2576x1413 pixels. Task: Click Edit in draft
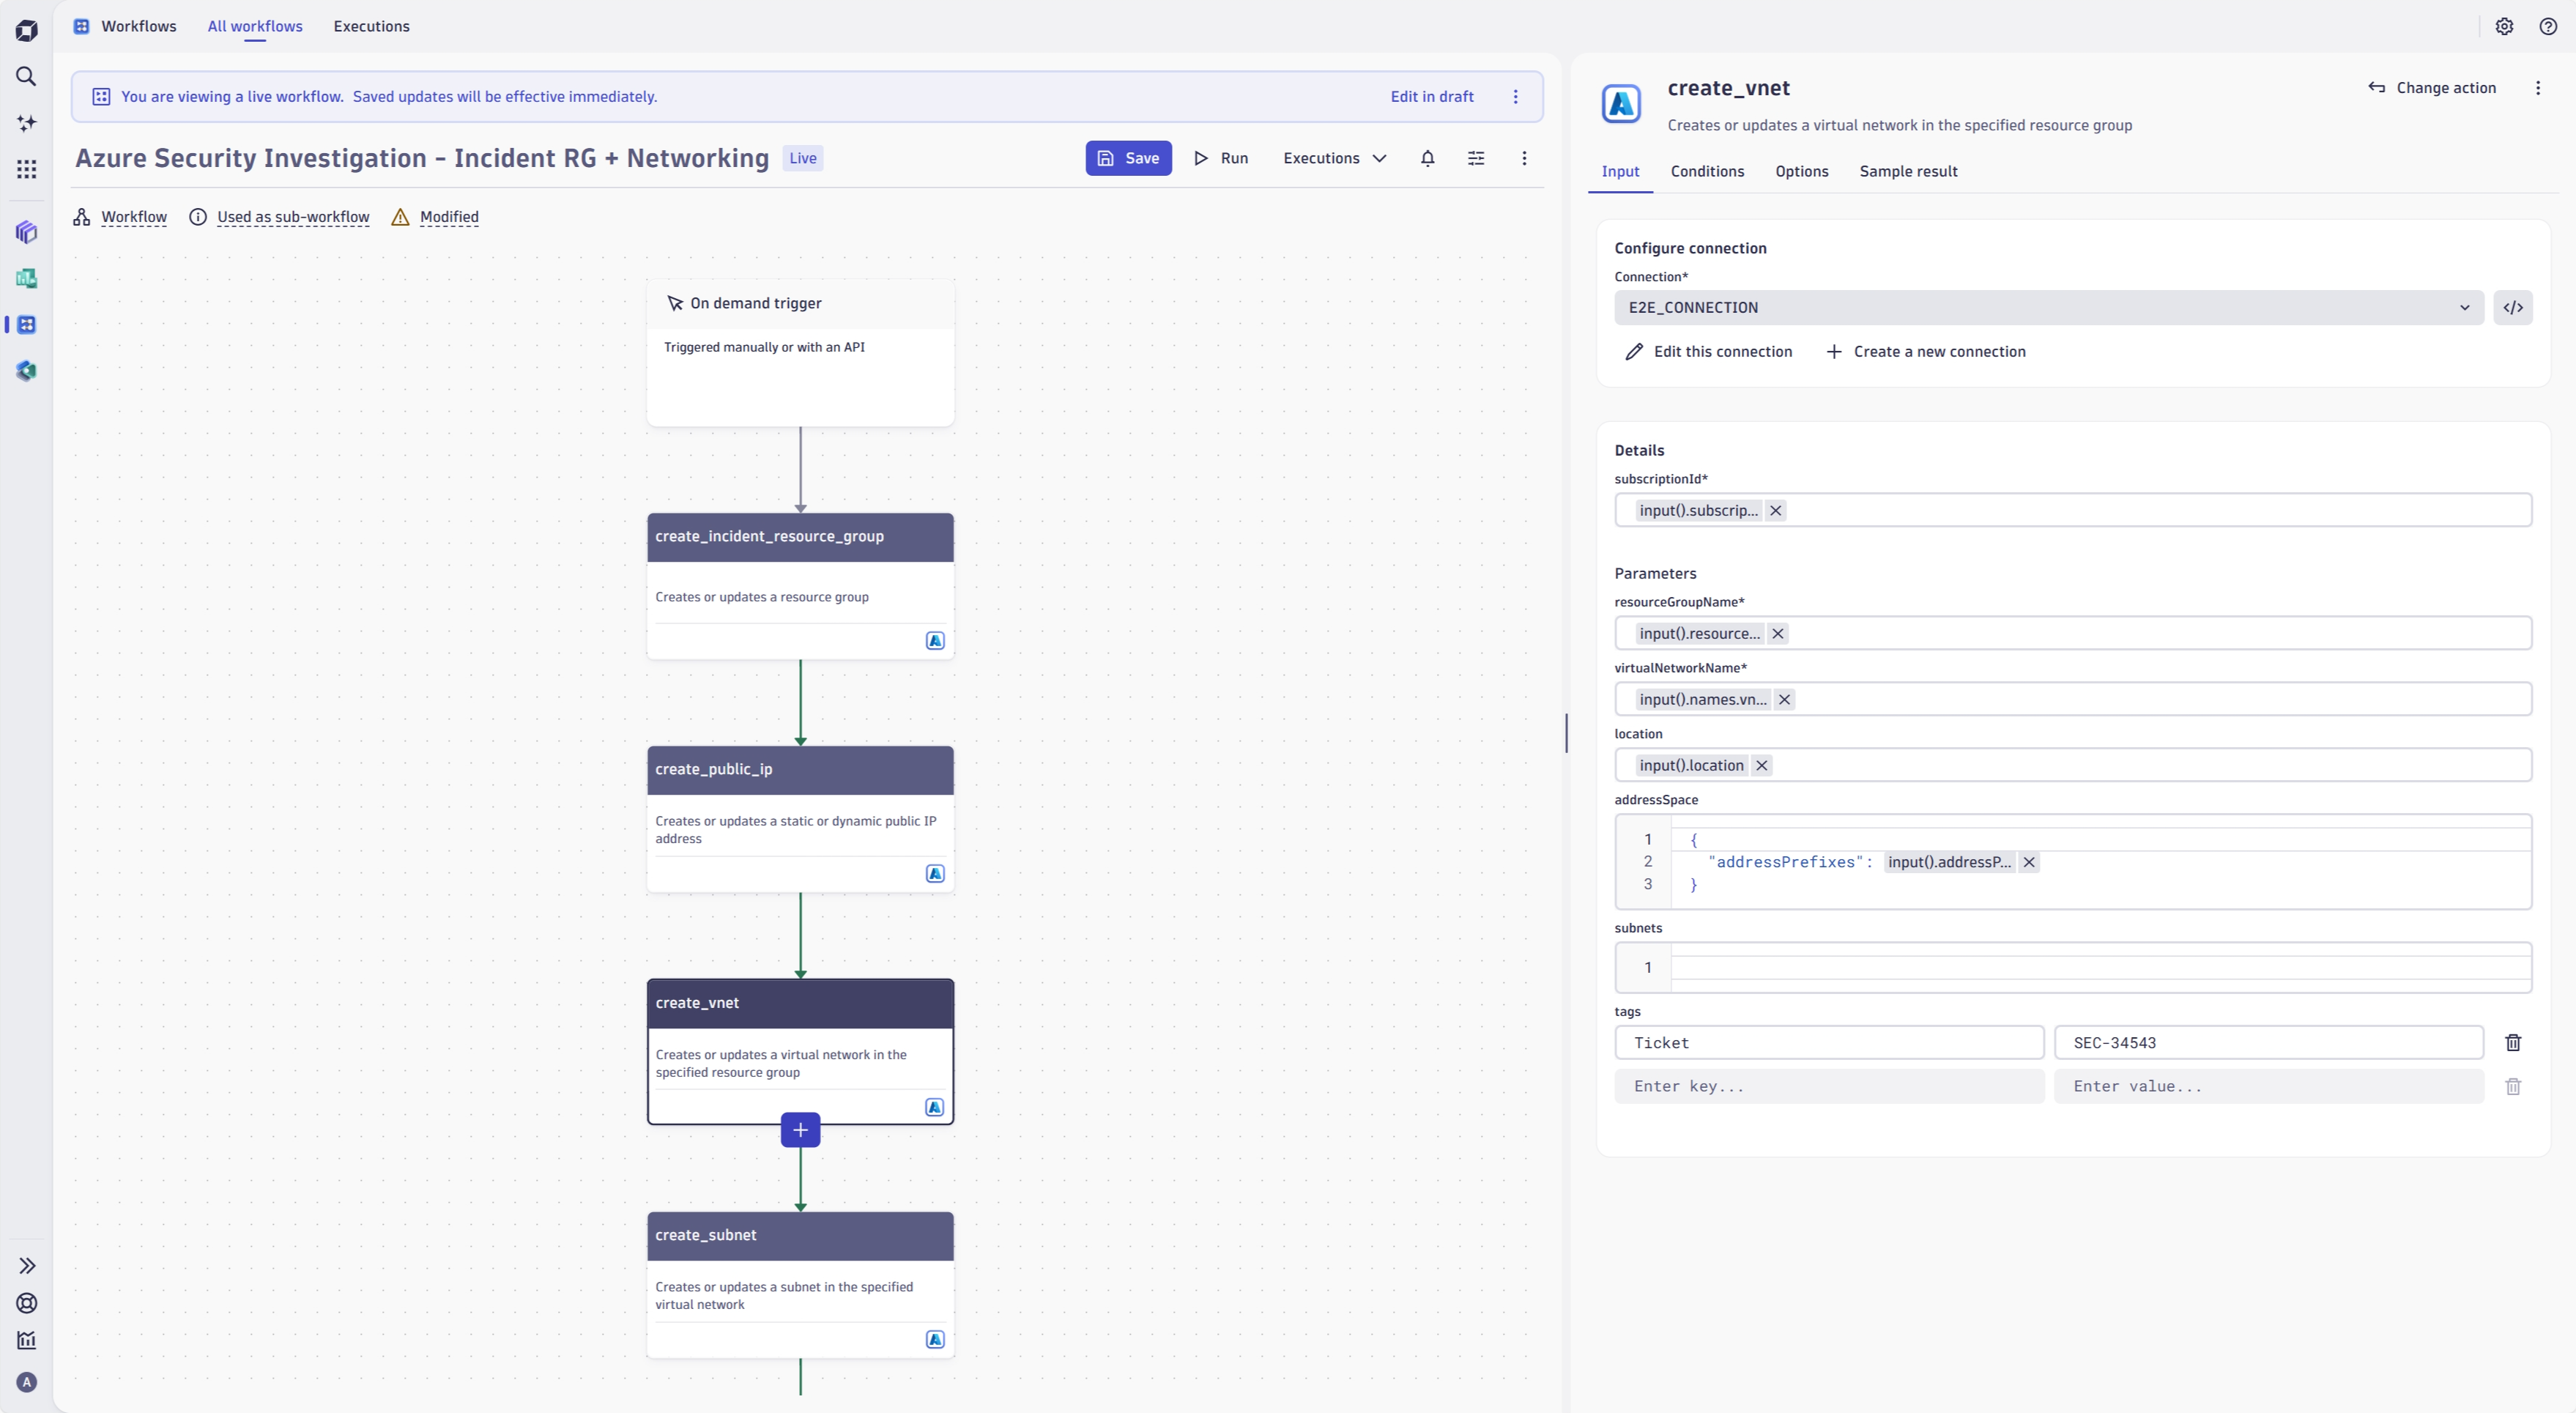click(x=1431, y=96)
